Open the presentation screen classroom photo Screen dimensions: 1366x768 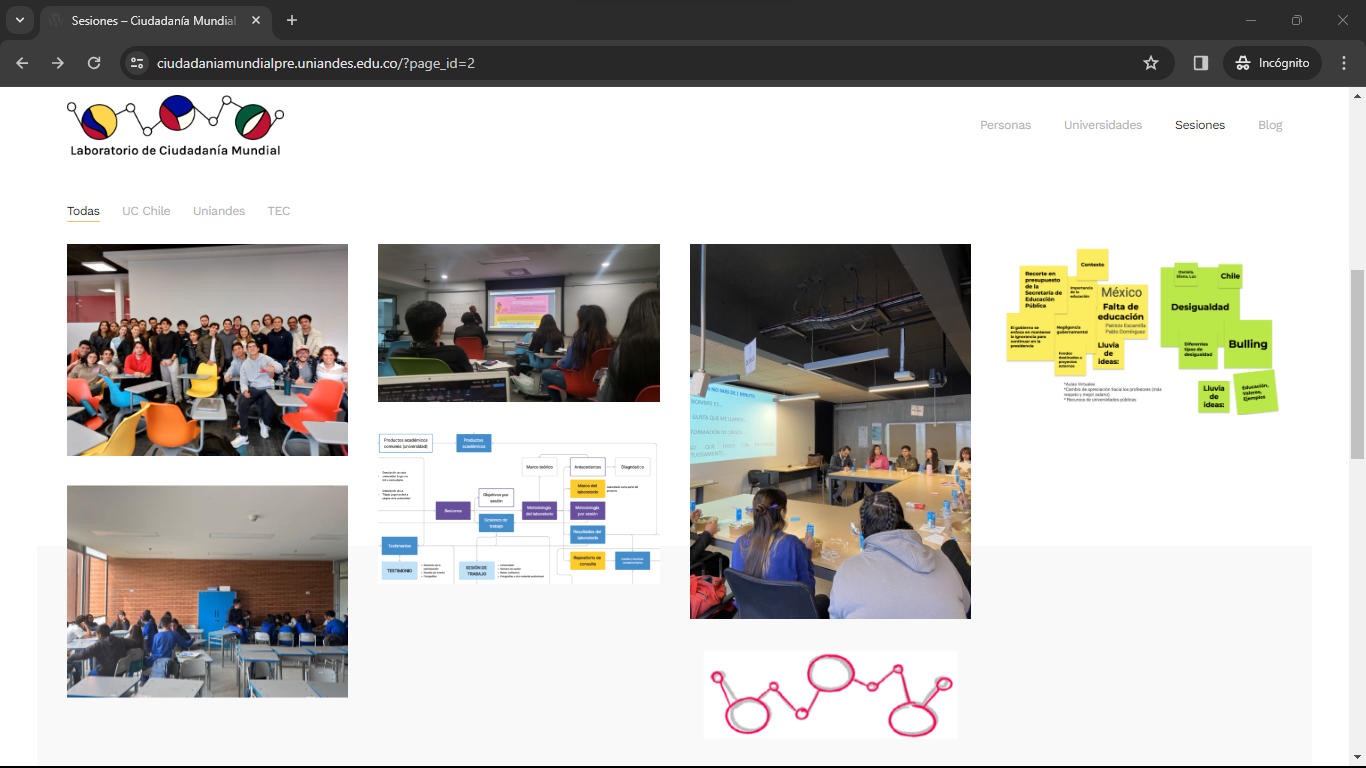(519, 323)
